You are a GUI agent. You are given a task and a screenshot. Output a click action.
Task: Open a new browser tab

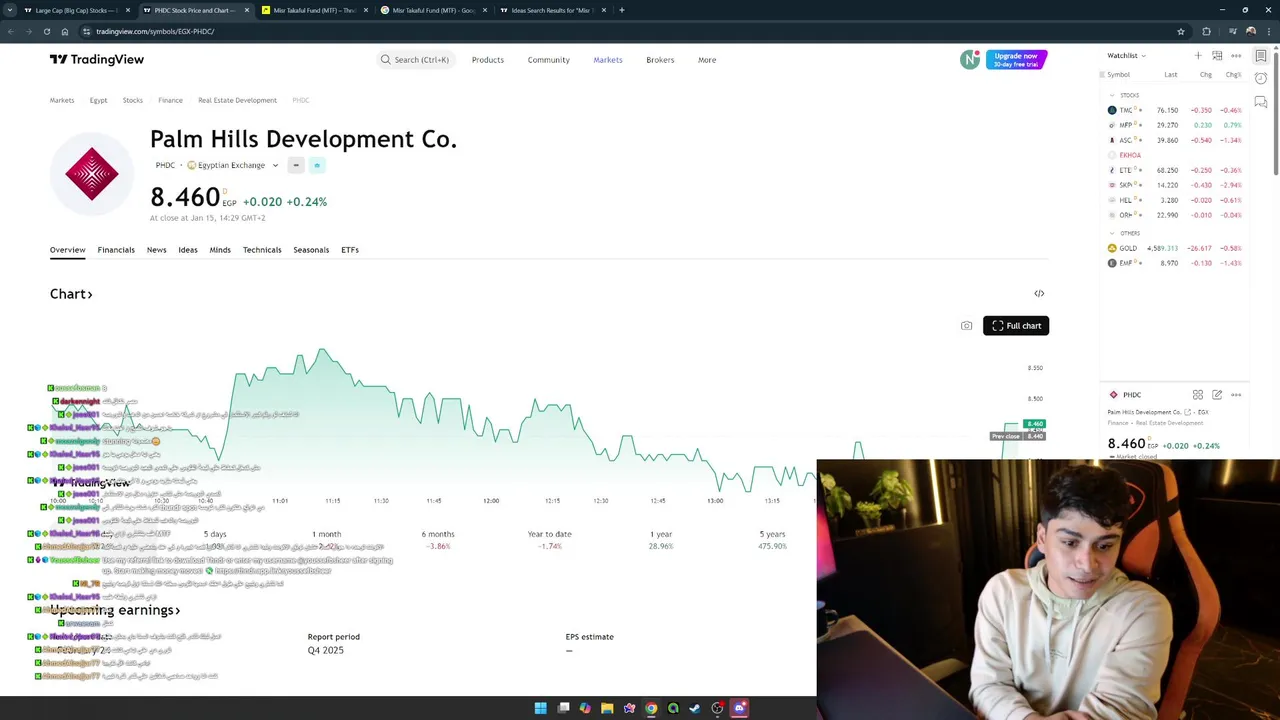pyautogui.click(x=622, y=10)
